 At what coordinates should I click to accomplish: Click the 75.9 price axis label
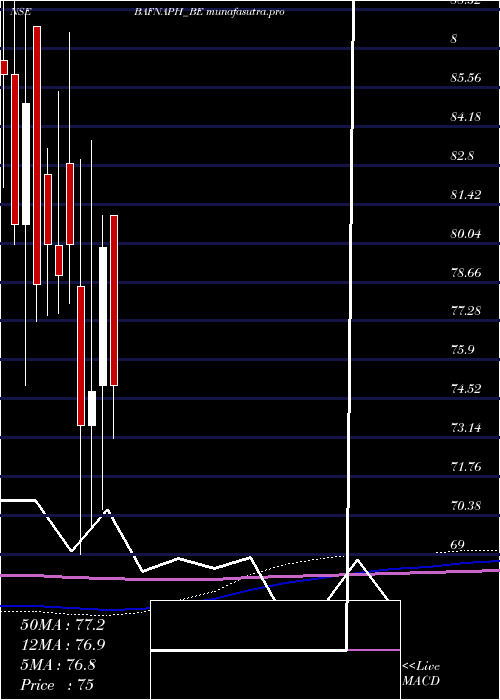(462, 350)
